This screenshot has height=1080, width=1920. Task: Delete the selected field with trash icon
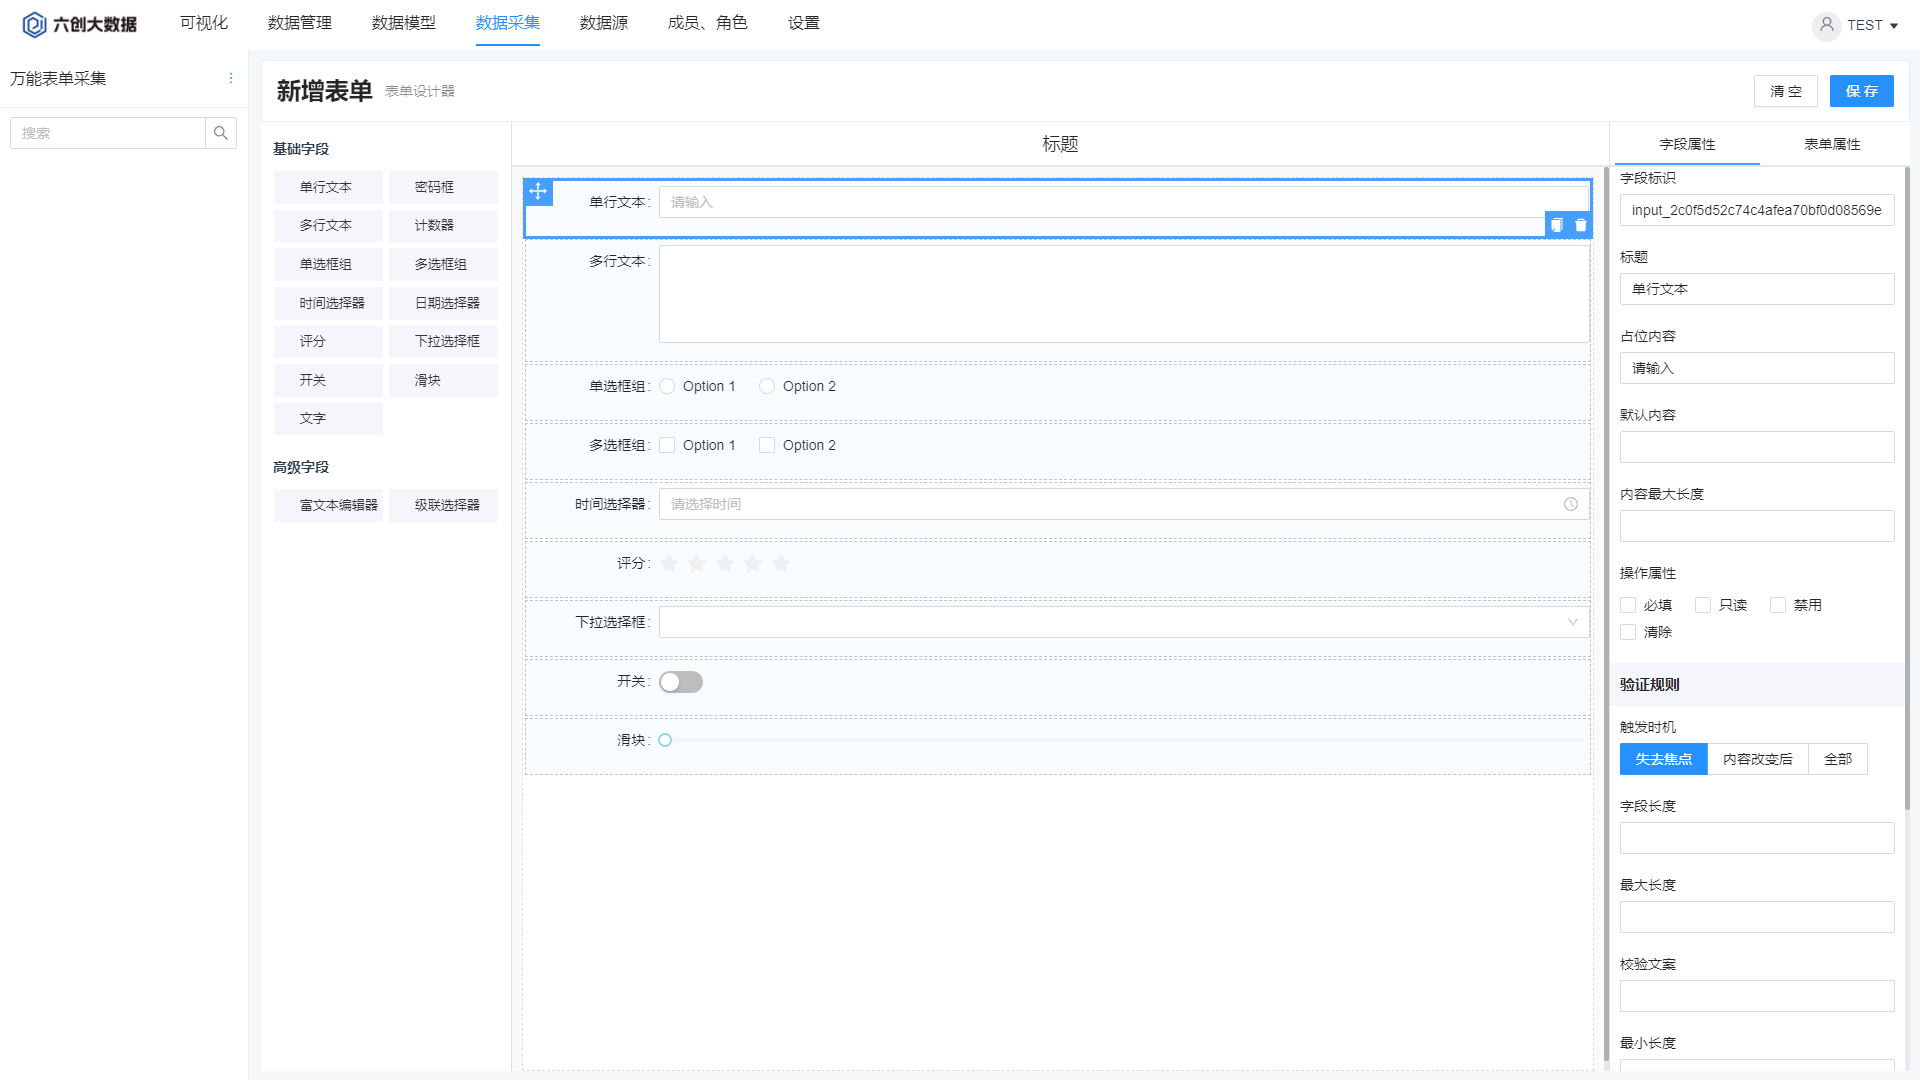(x=1581, y=225)
